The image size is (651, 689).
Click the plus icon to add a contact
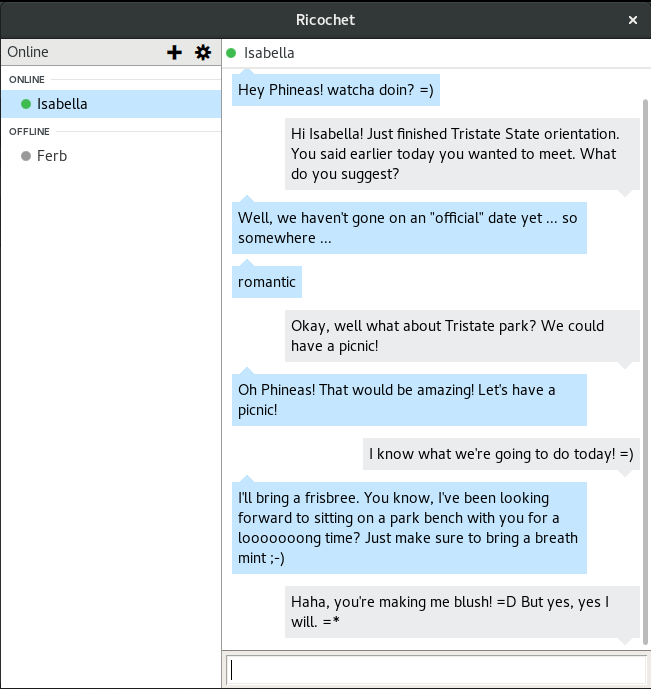[x=174, y=52]
